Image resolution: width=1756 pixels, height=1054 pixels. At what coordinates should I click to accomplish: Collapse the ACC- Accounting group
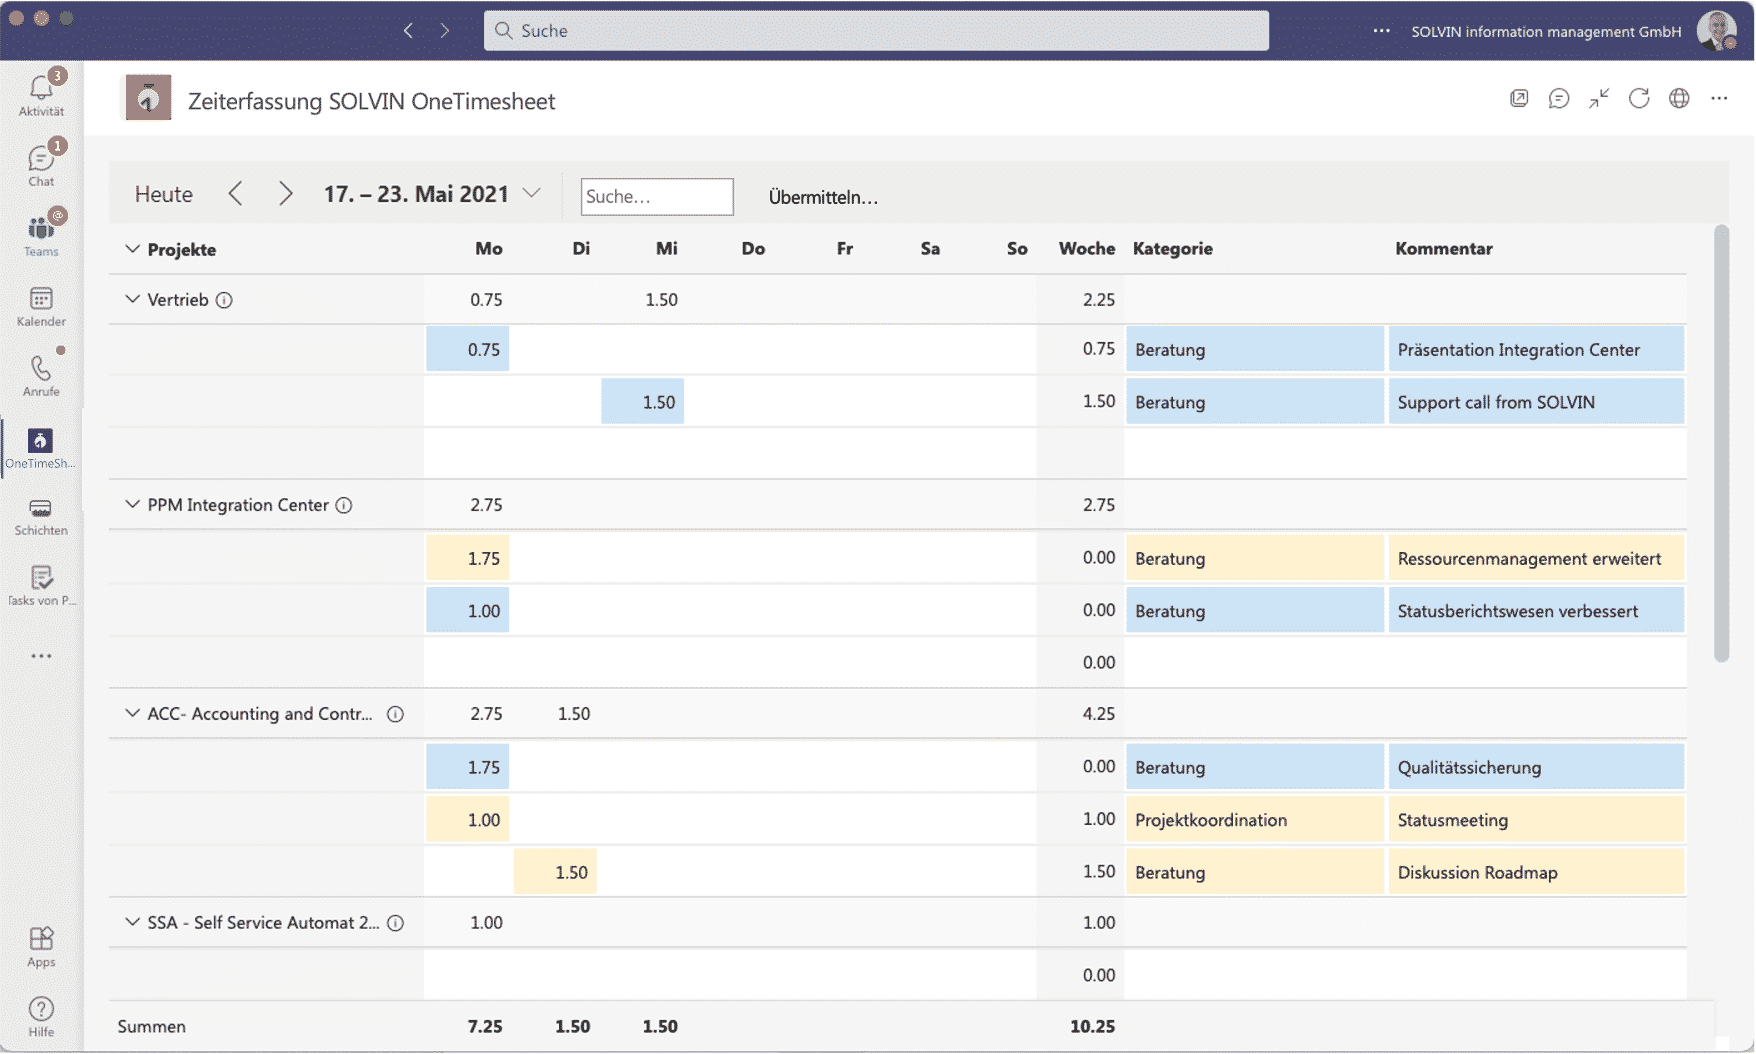pos(132,713)
